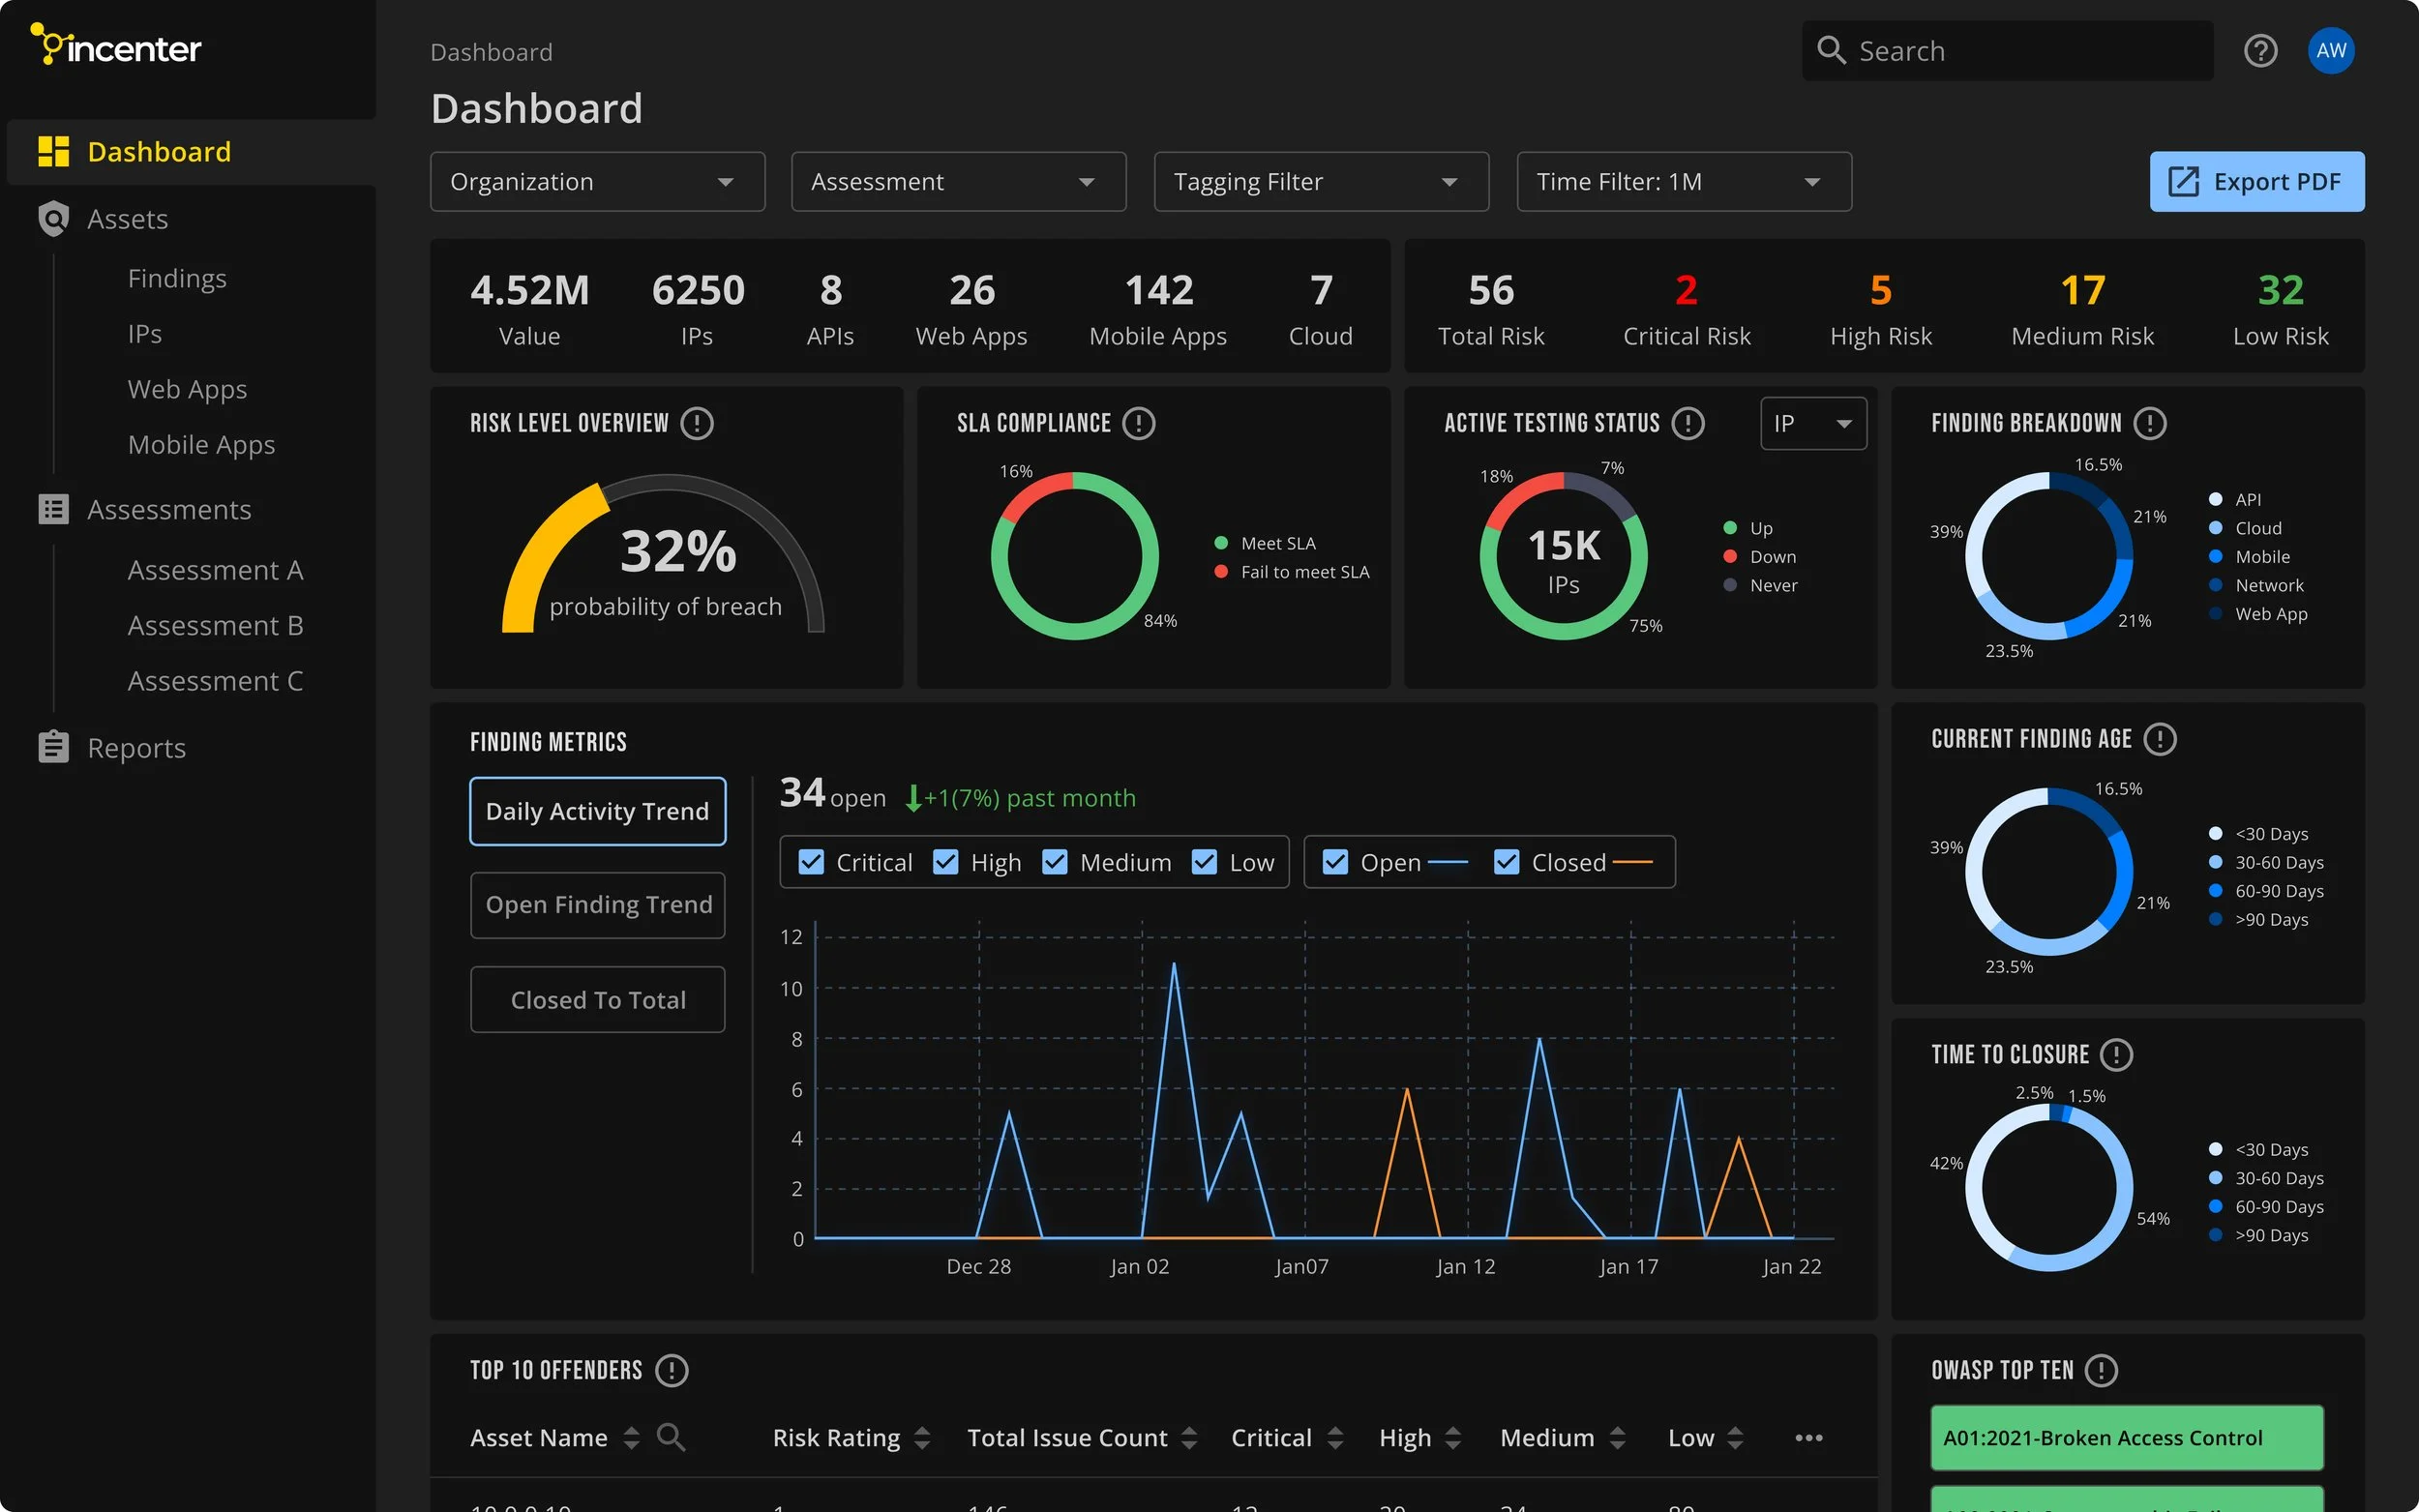Open the three-dots column options
The height and width of the screenshot is (1512, 2419).
(1808, 1437)
